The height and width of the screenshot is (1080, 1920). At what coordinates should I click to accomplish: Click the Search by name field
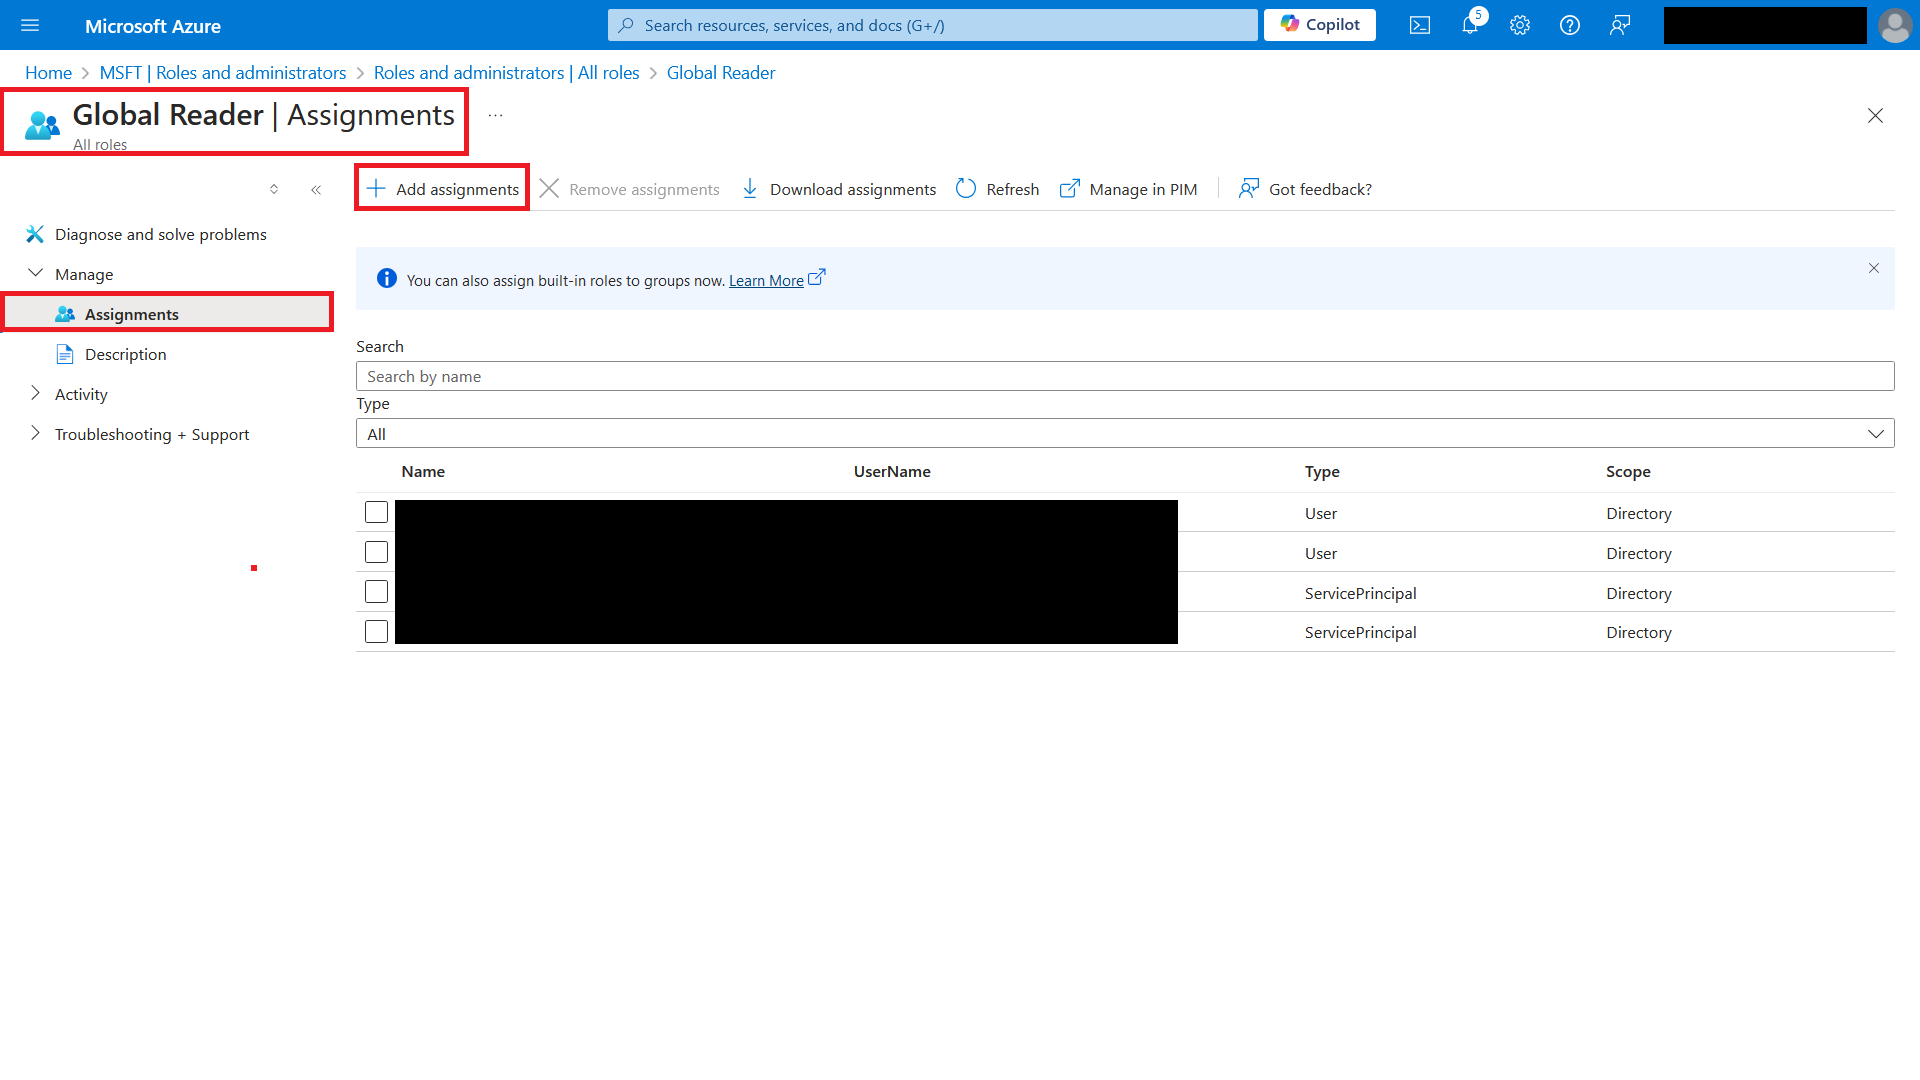(1124, 376)
